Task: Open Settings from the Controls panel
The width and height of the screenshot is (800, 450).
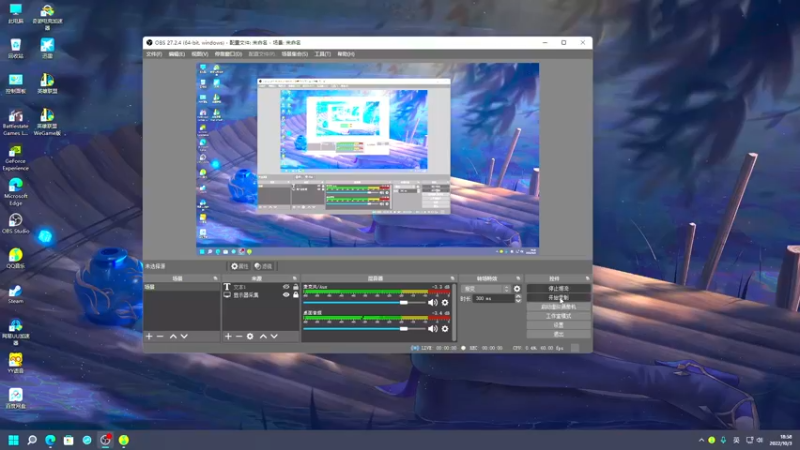Action: (558, 326)
